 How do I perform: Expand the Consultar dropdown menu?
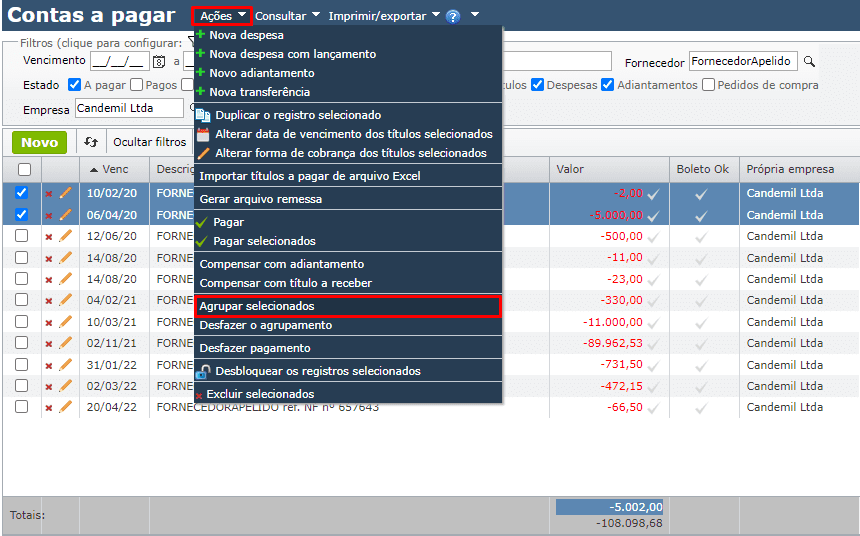[287, 16]
